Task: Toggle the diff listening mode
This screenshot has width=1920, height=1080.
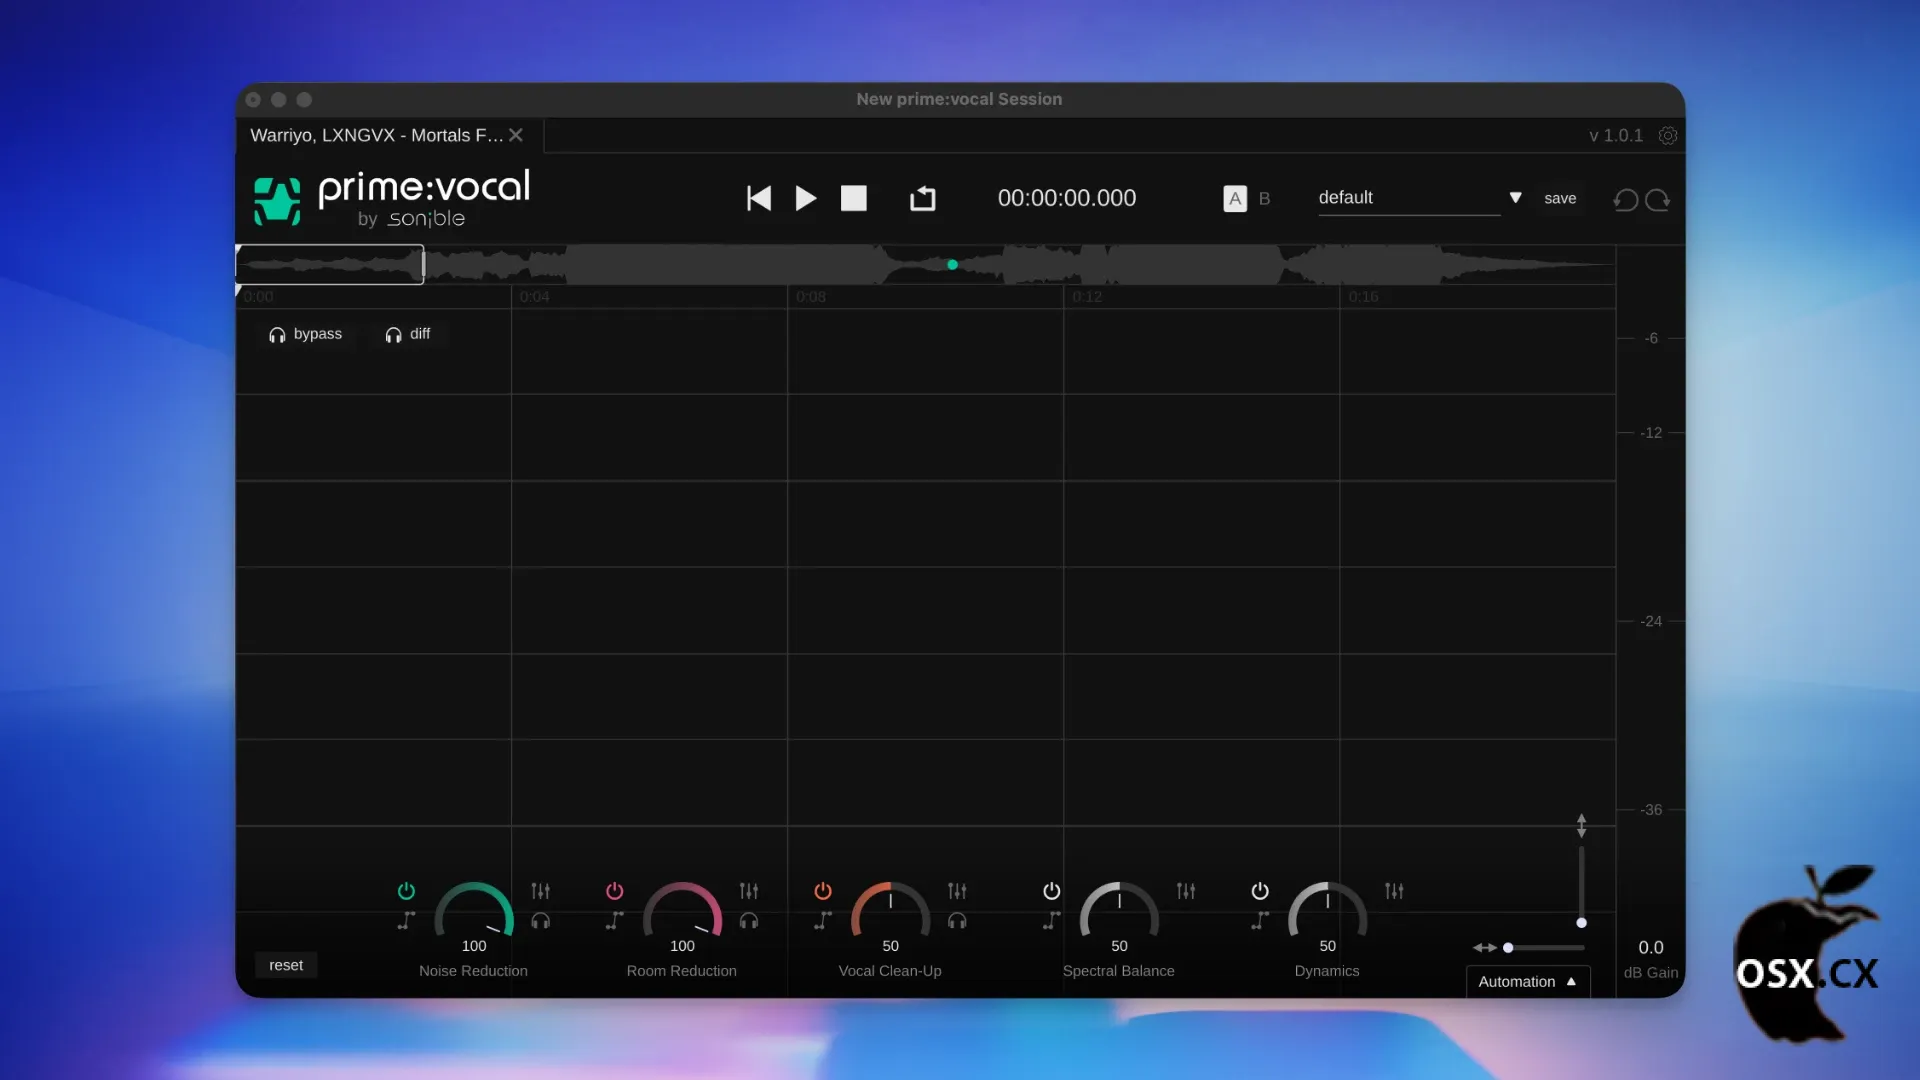Action: tap(407, 334)
